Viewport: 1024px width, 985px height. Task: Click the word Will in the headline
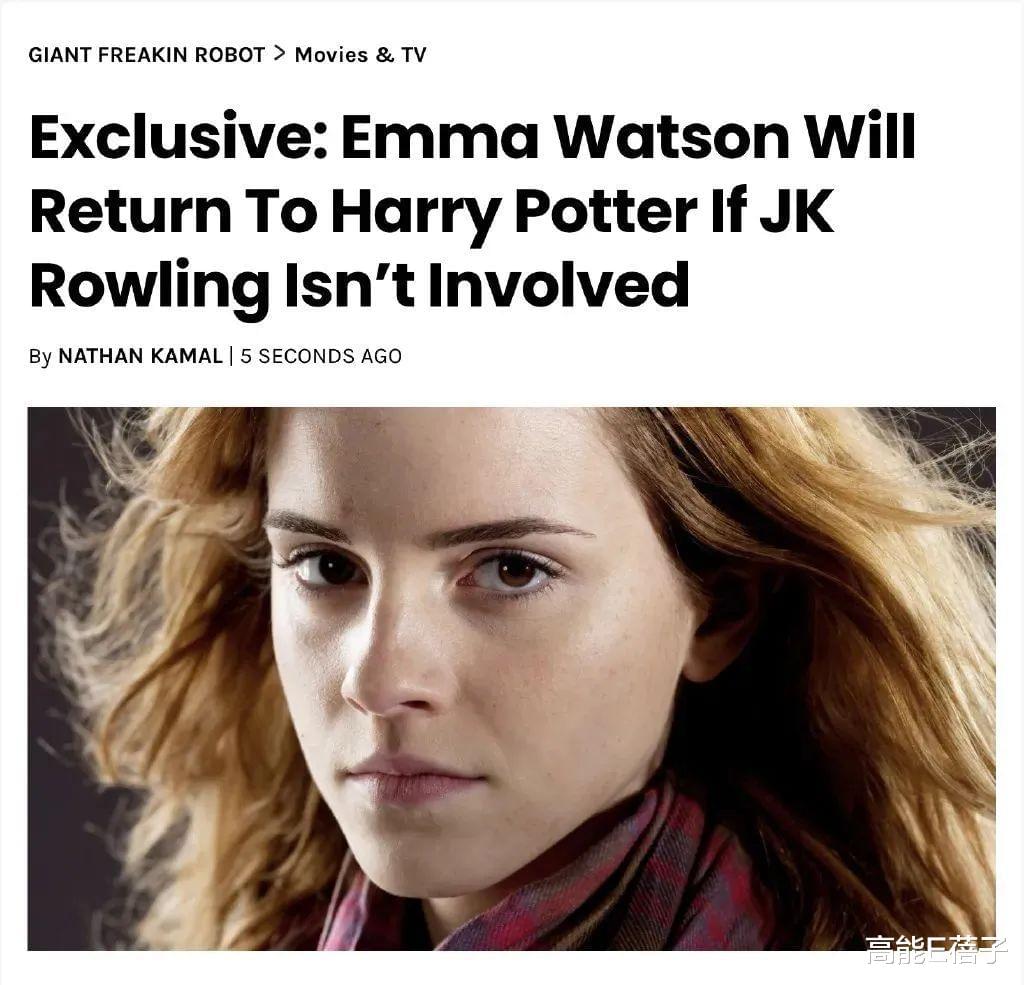click(859, 137)
